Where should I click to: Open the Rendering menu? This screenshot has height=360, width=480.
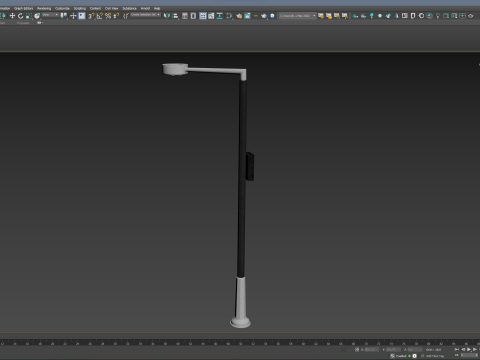[x=44, y=8]
